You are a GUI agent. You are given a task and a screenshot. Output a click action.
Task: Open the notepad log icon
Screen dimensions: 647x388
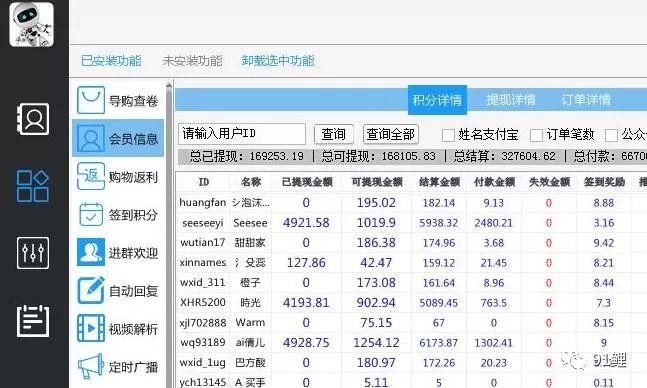pos(33,321)
